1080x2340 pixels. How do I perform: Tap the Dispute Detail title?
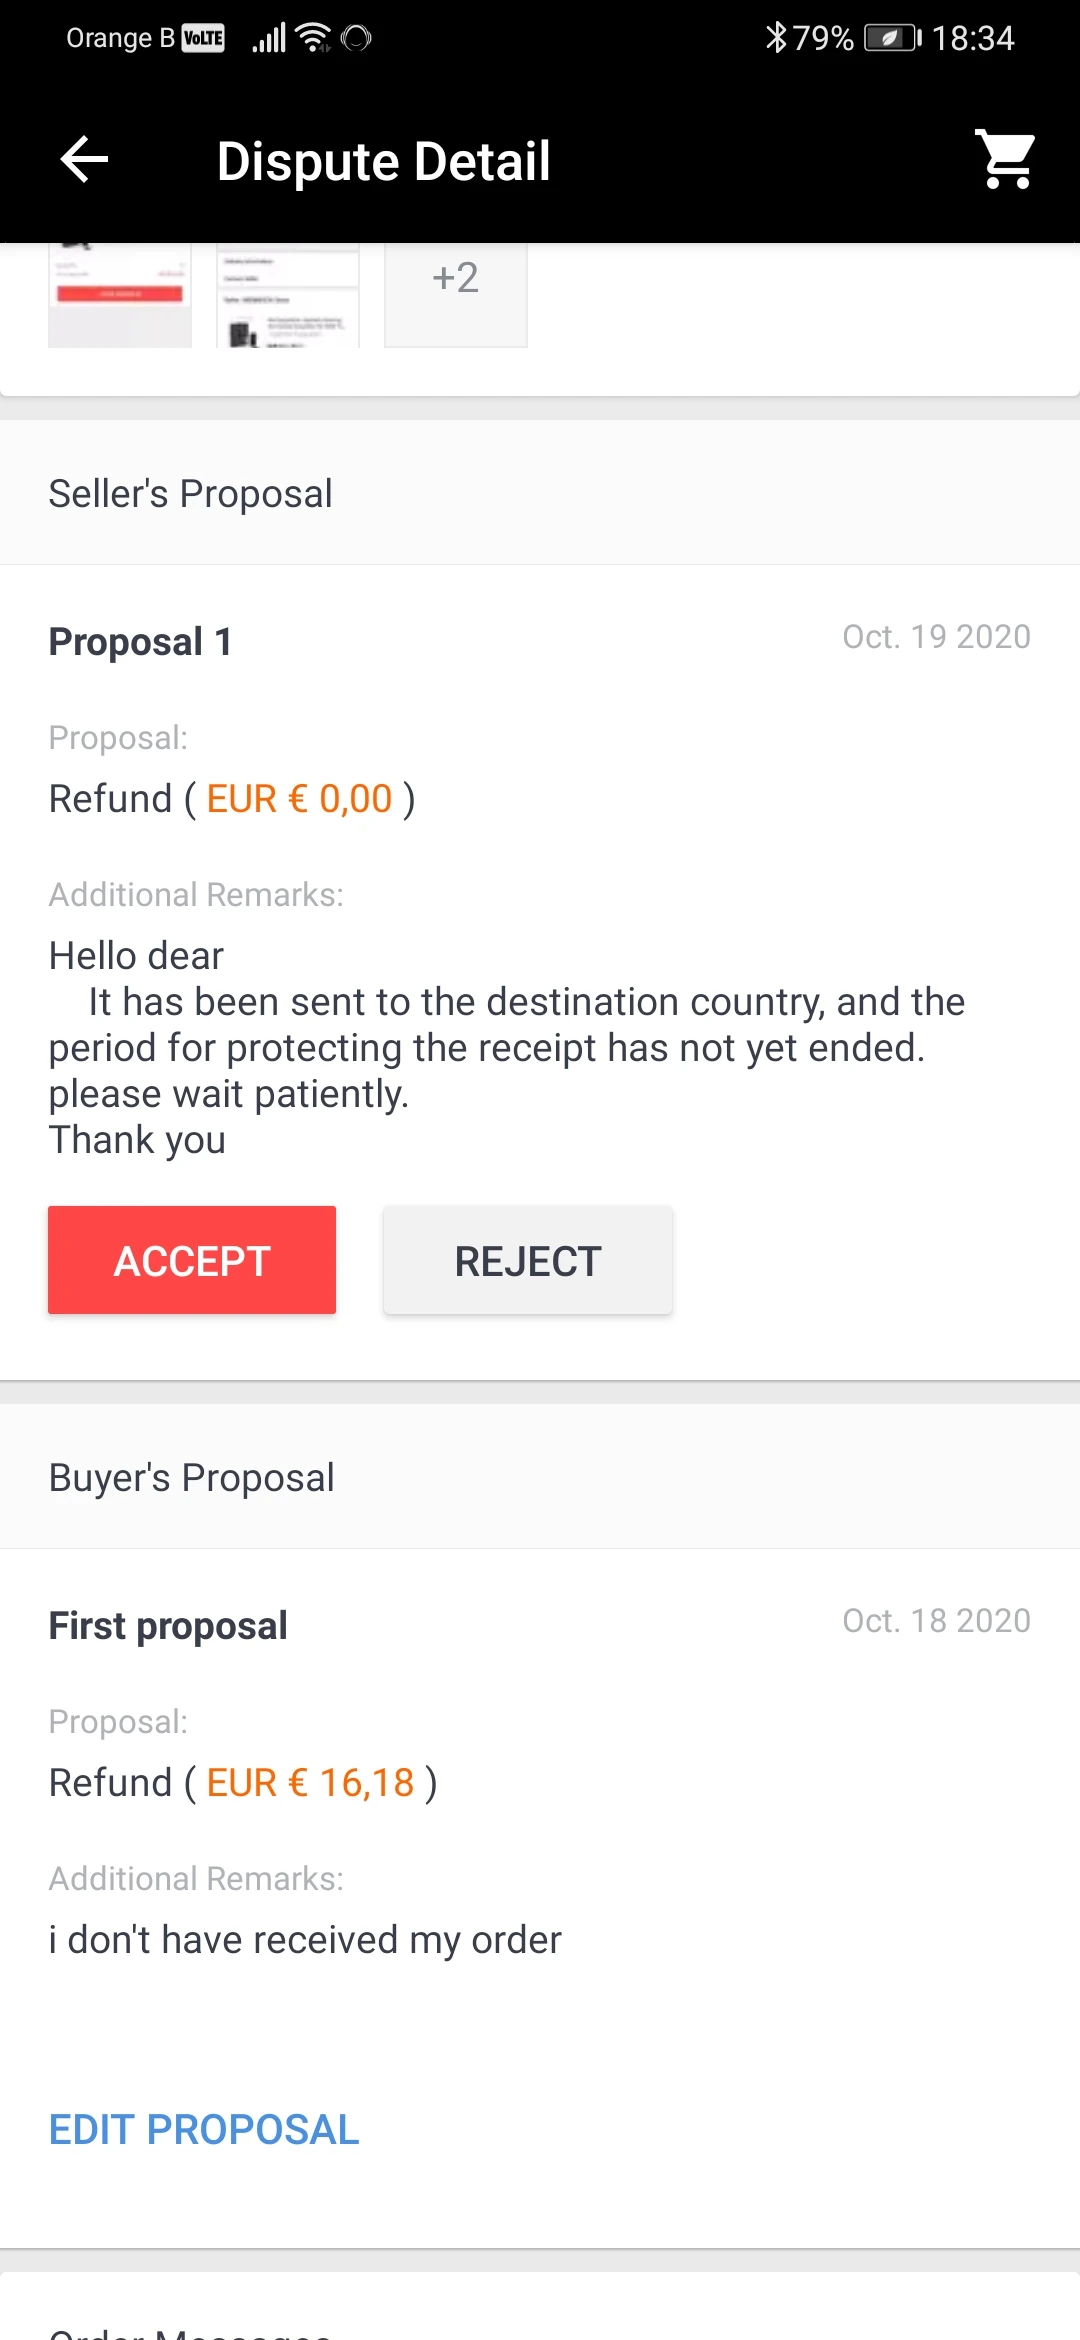384,161
